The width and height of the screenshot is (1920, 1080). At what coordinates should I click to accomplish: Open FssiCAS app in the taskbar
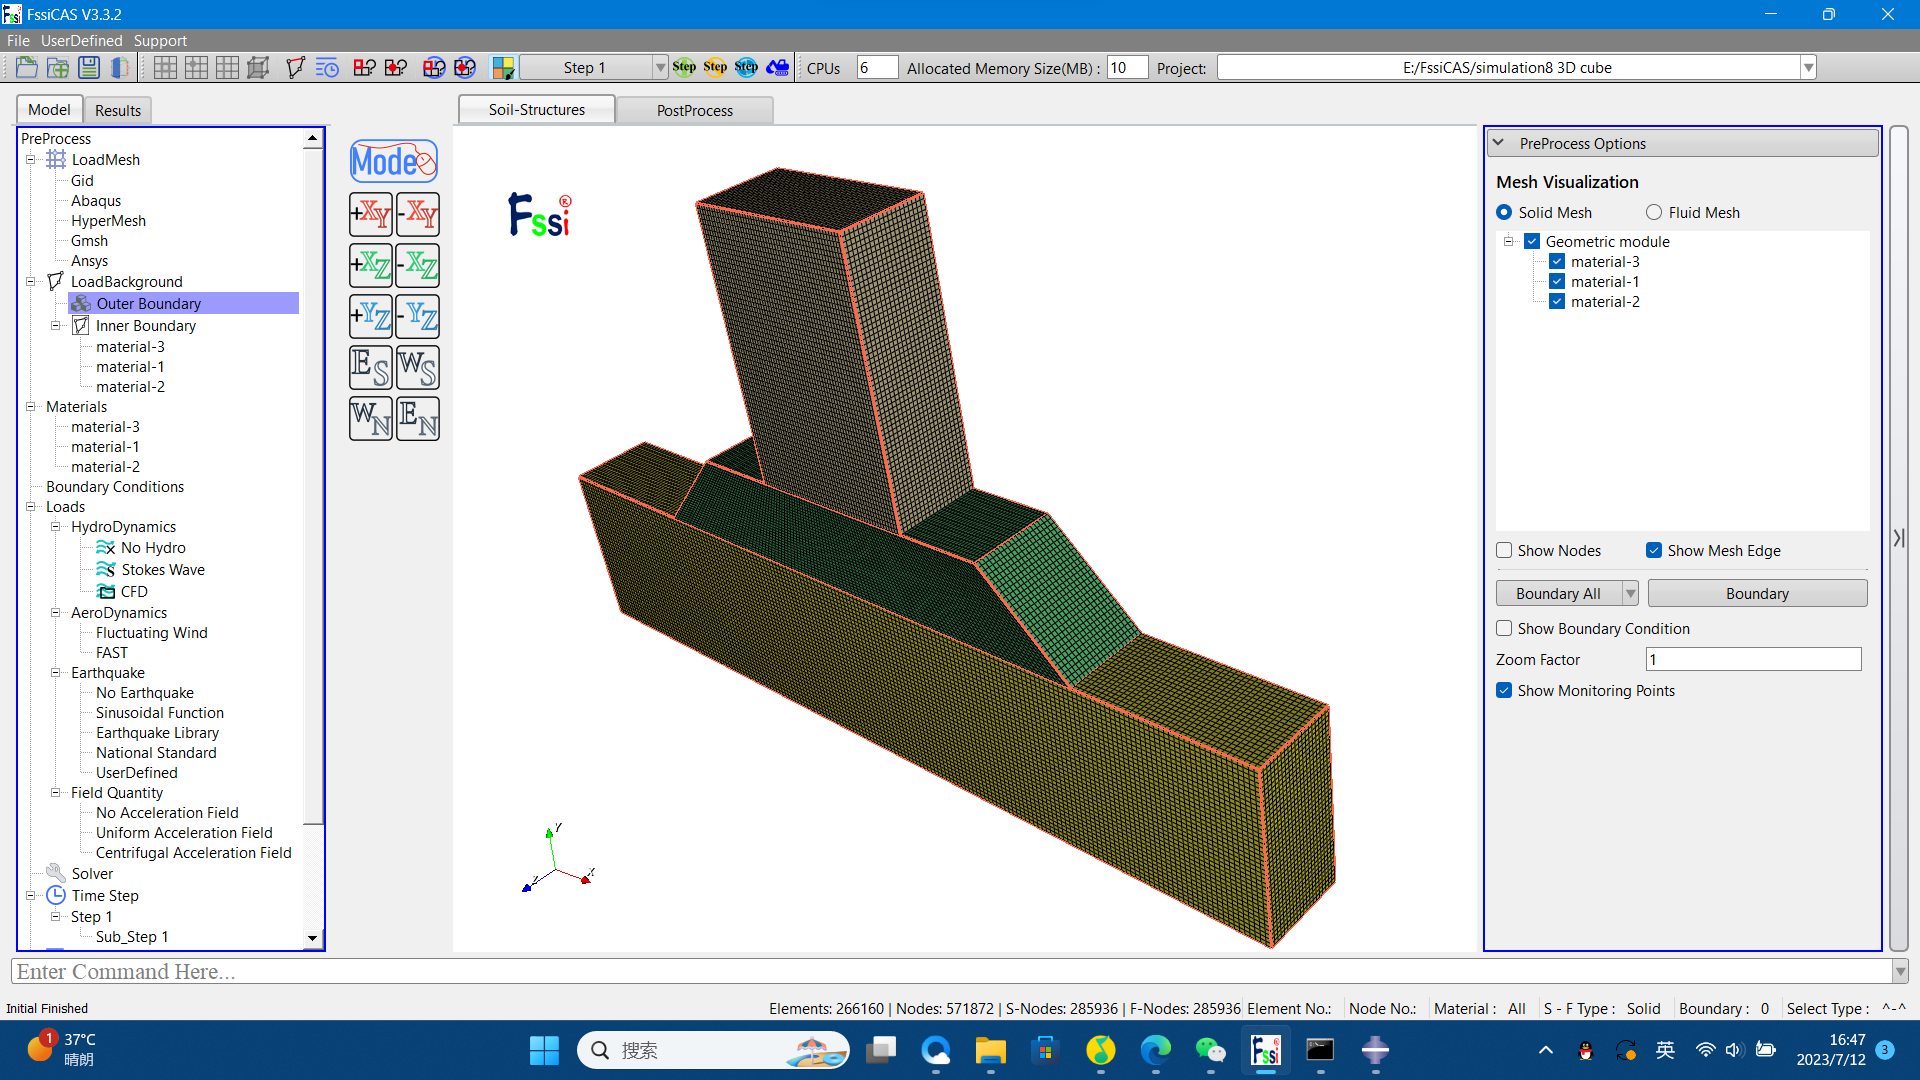[1265, 1050]
